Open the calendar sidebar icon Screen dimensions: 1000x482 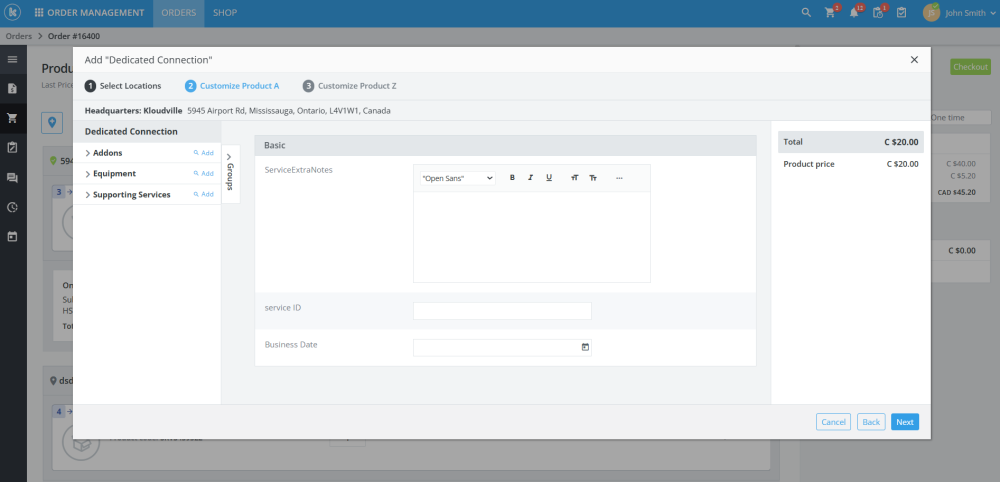(x=12, y=237)
